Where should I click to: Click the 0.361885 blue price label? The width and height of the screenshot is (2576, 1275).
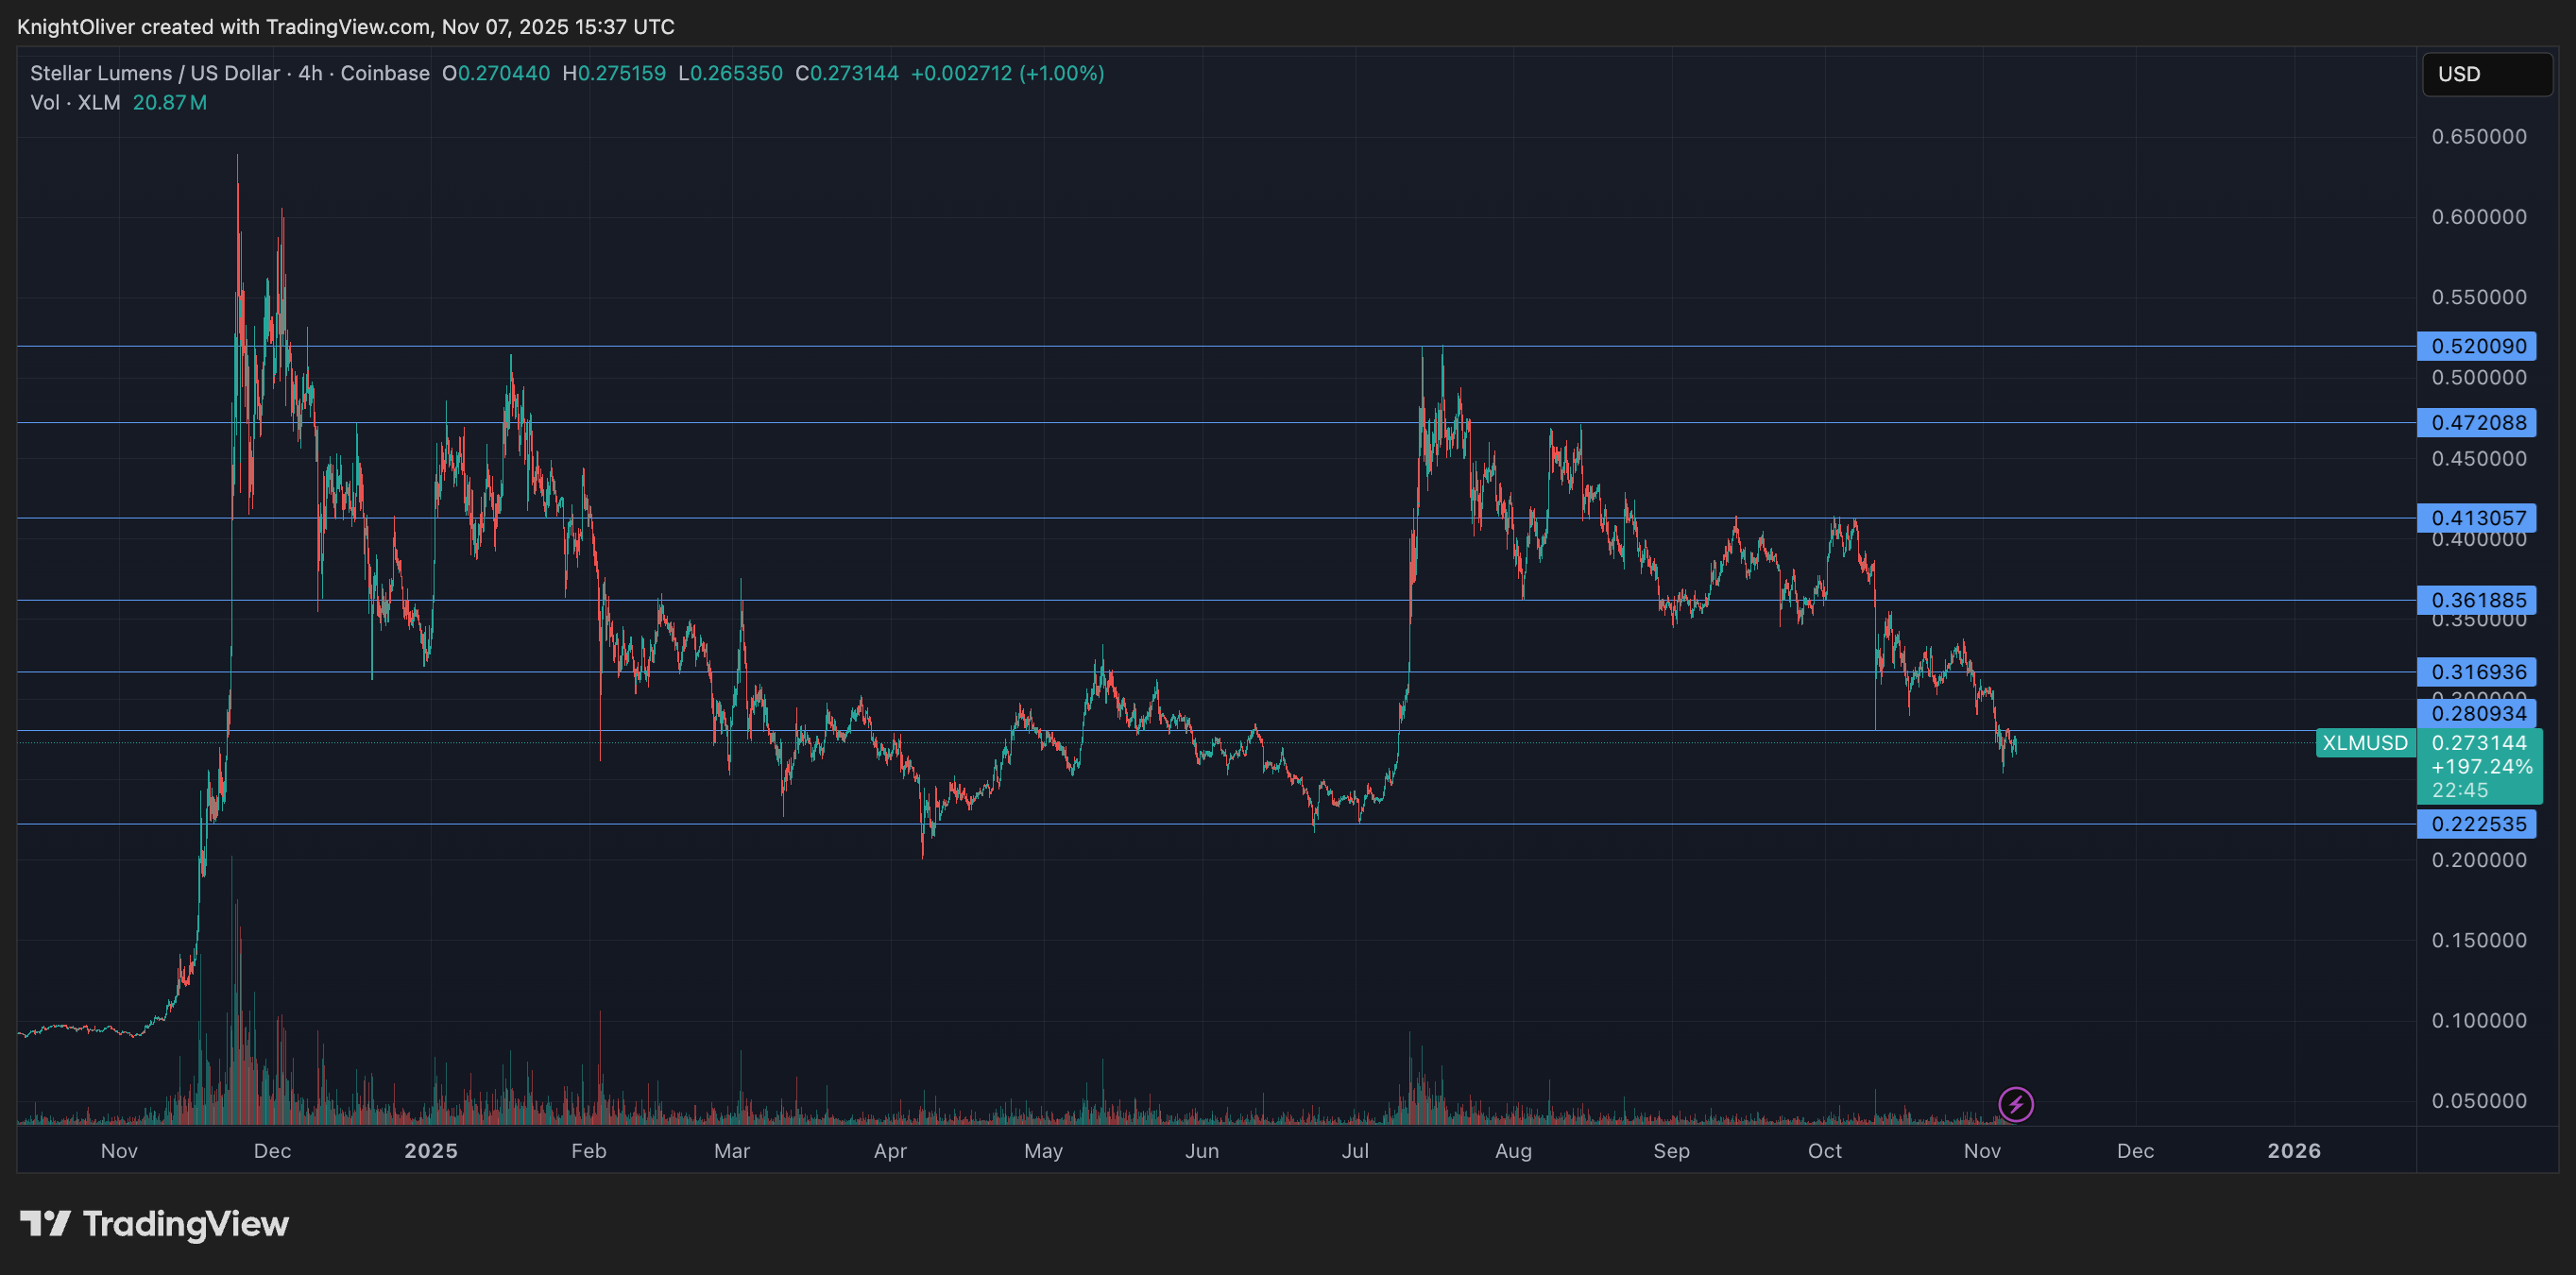[x=2477, y=600]
